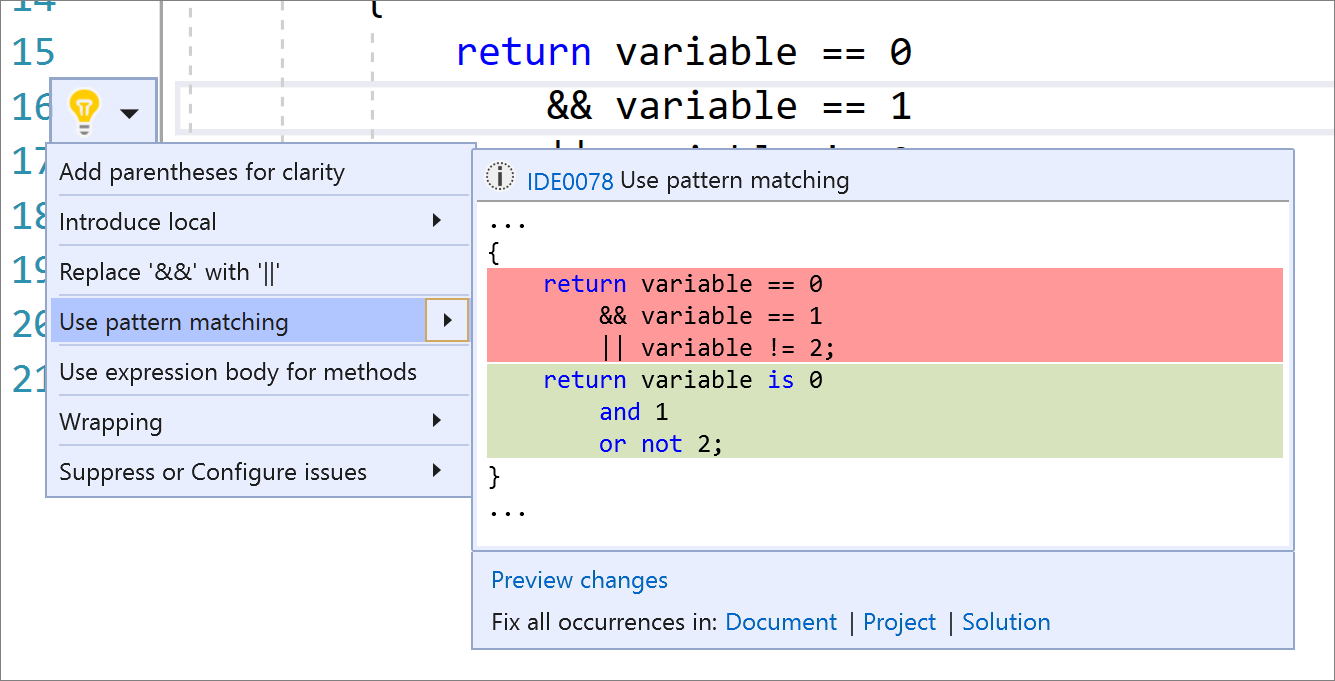This screenshot has height=681, width=1335.
Task: Fix all occurrences in Document
Action: click(x=781, y=622)
